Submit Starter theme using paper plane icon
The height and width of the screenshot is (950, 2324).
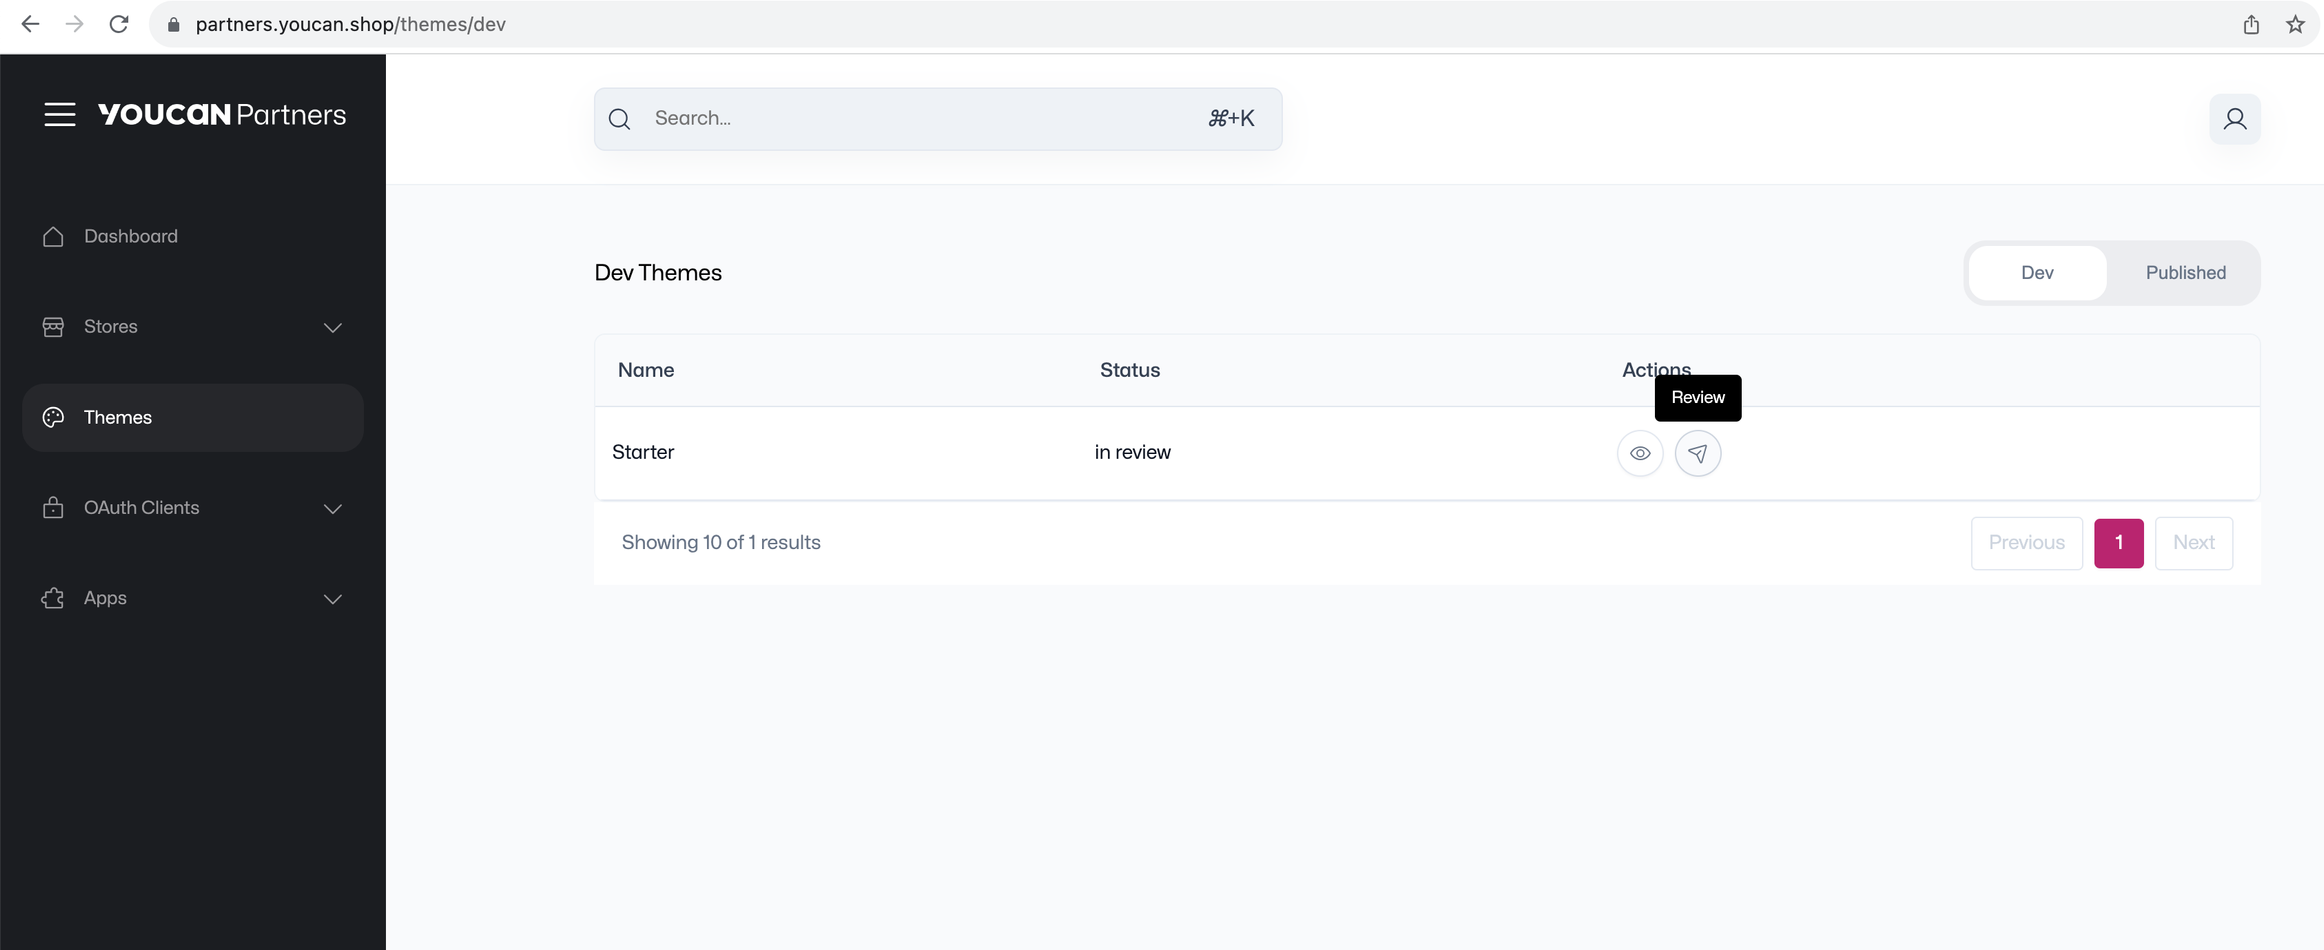[x=1698, y=452]
